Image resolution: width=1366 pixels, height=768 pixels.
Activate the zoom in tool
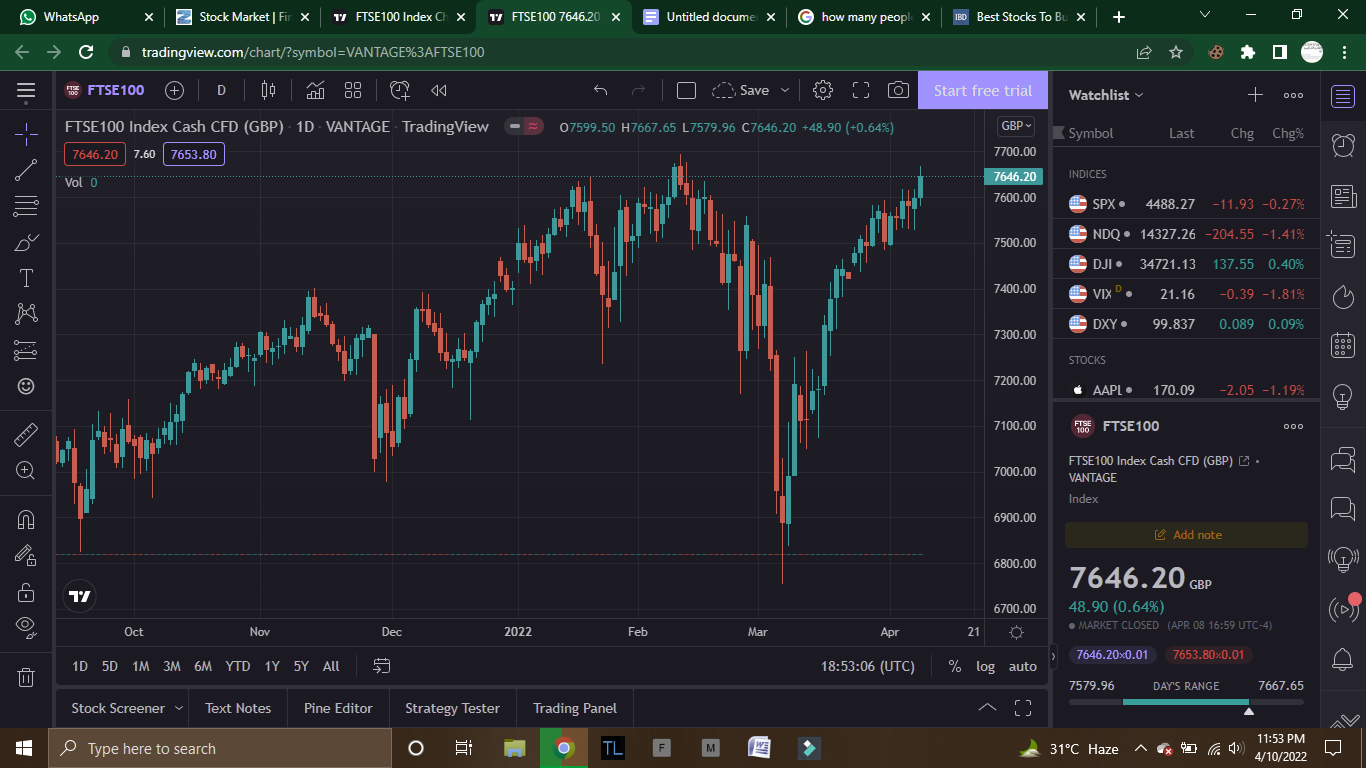tap(26, 470)
